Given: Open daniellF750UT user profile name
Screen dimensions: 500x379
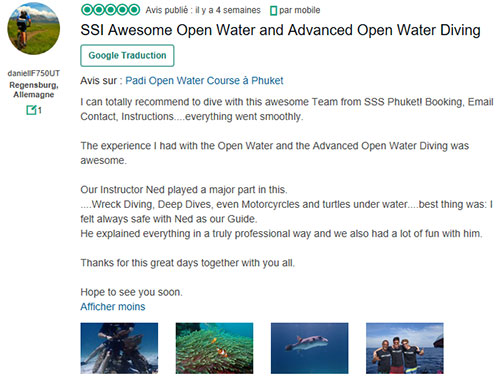Looking at the screenshot, I should (x=34, y=73).
